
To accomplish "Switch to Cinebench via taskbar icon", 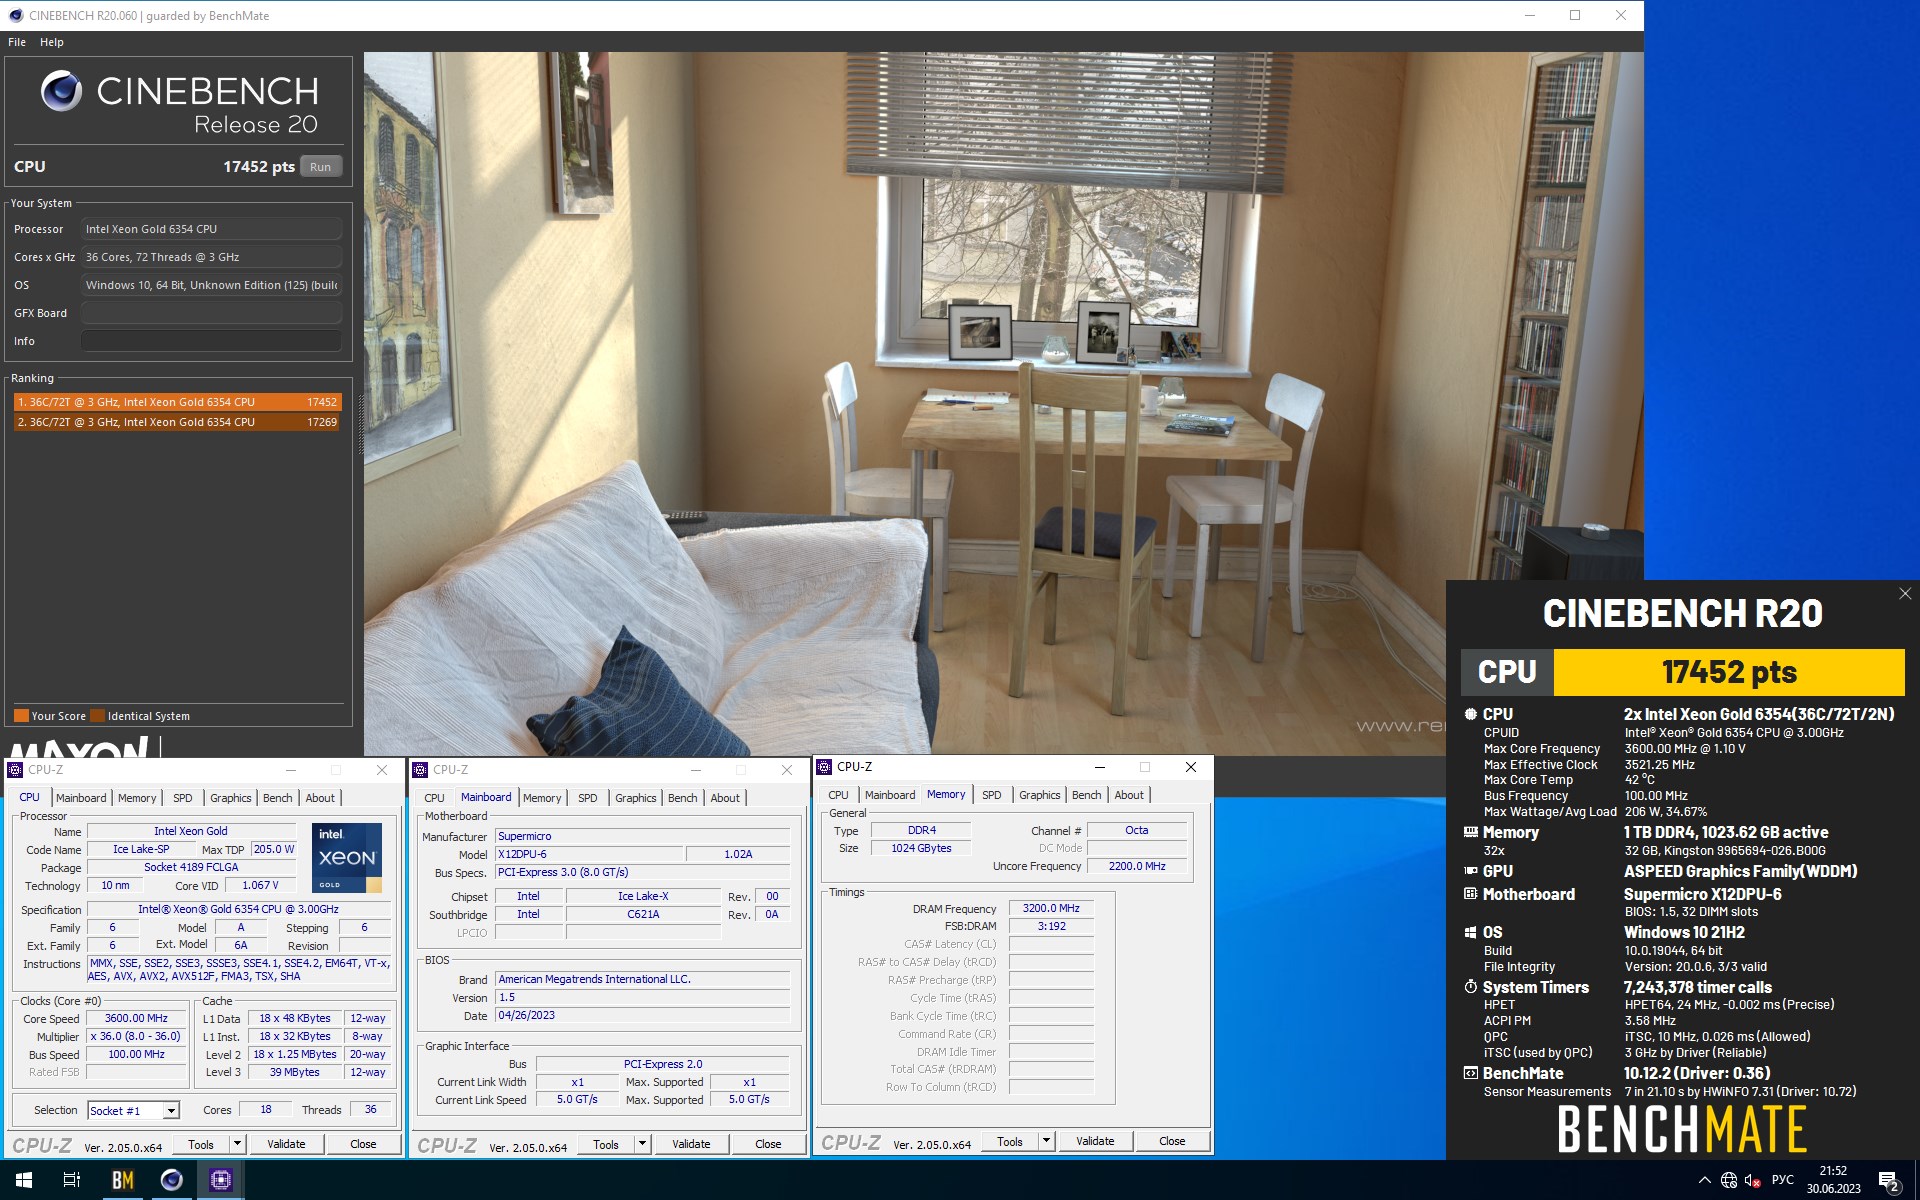I will (x=171, y=1180).
